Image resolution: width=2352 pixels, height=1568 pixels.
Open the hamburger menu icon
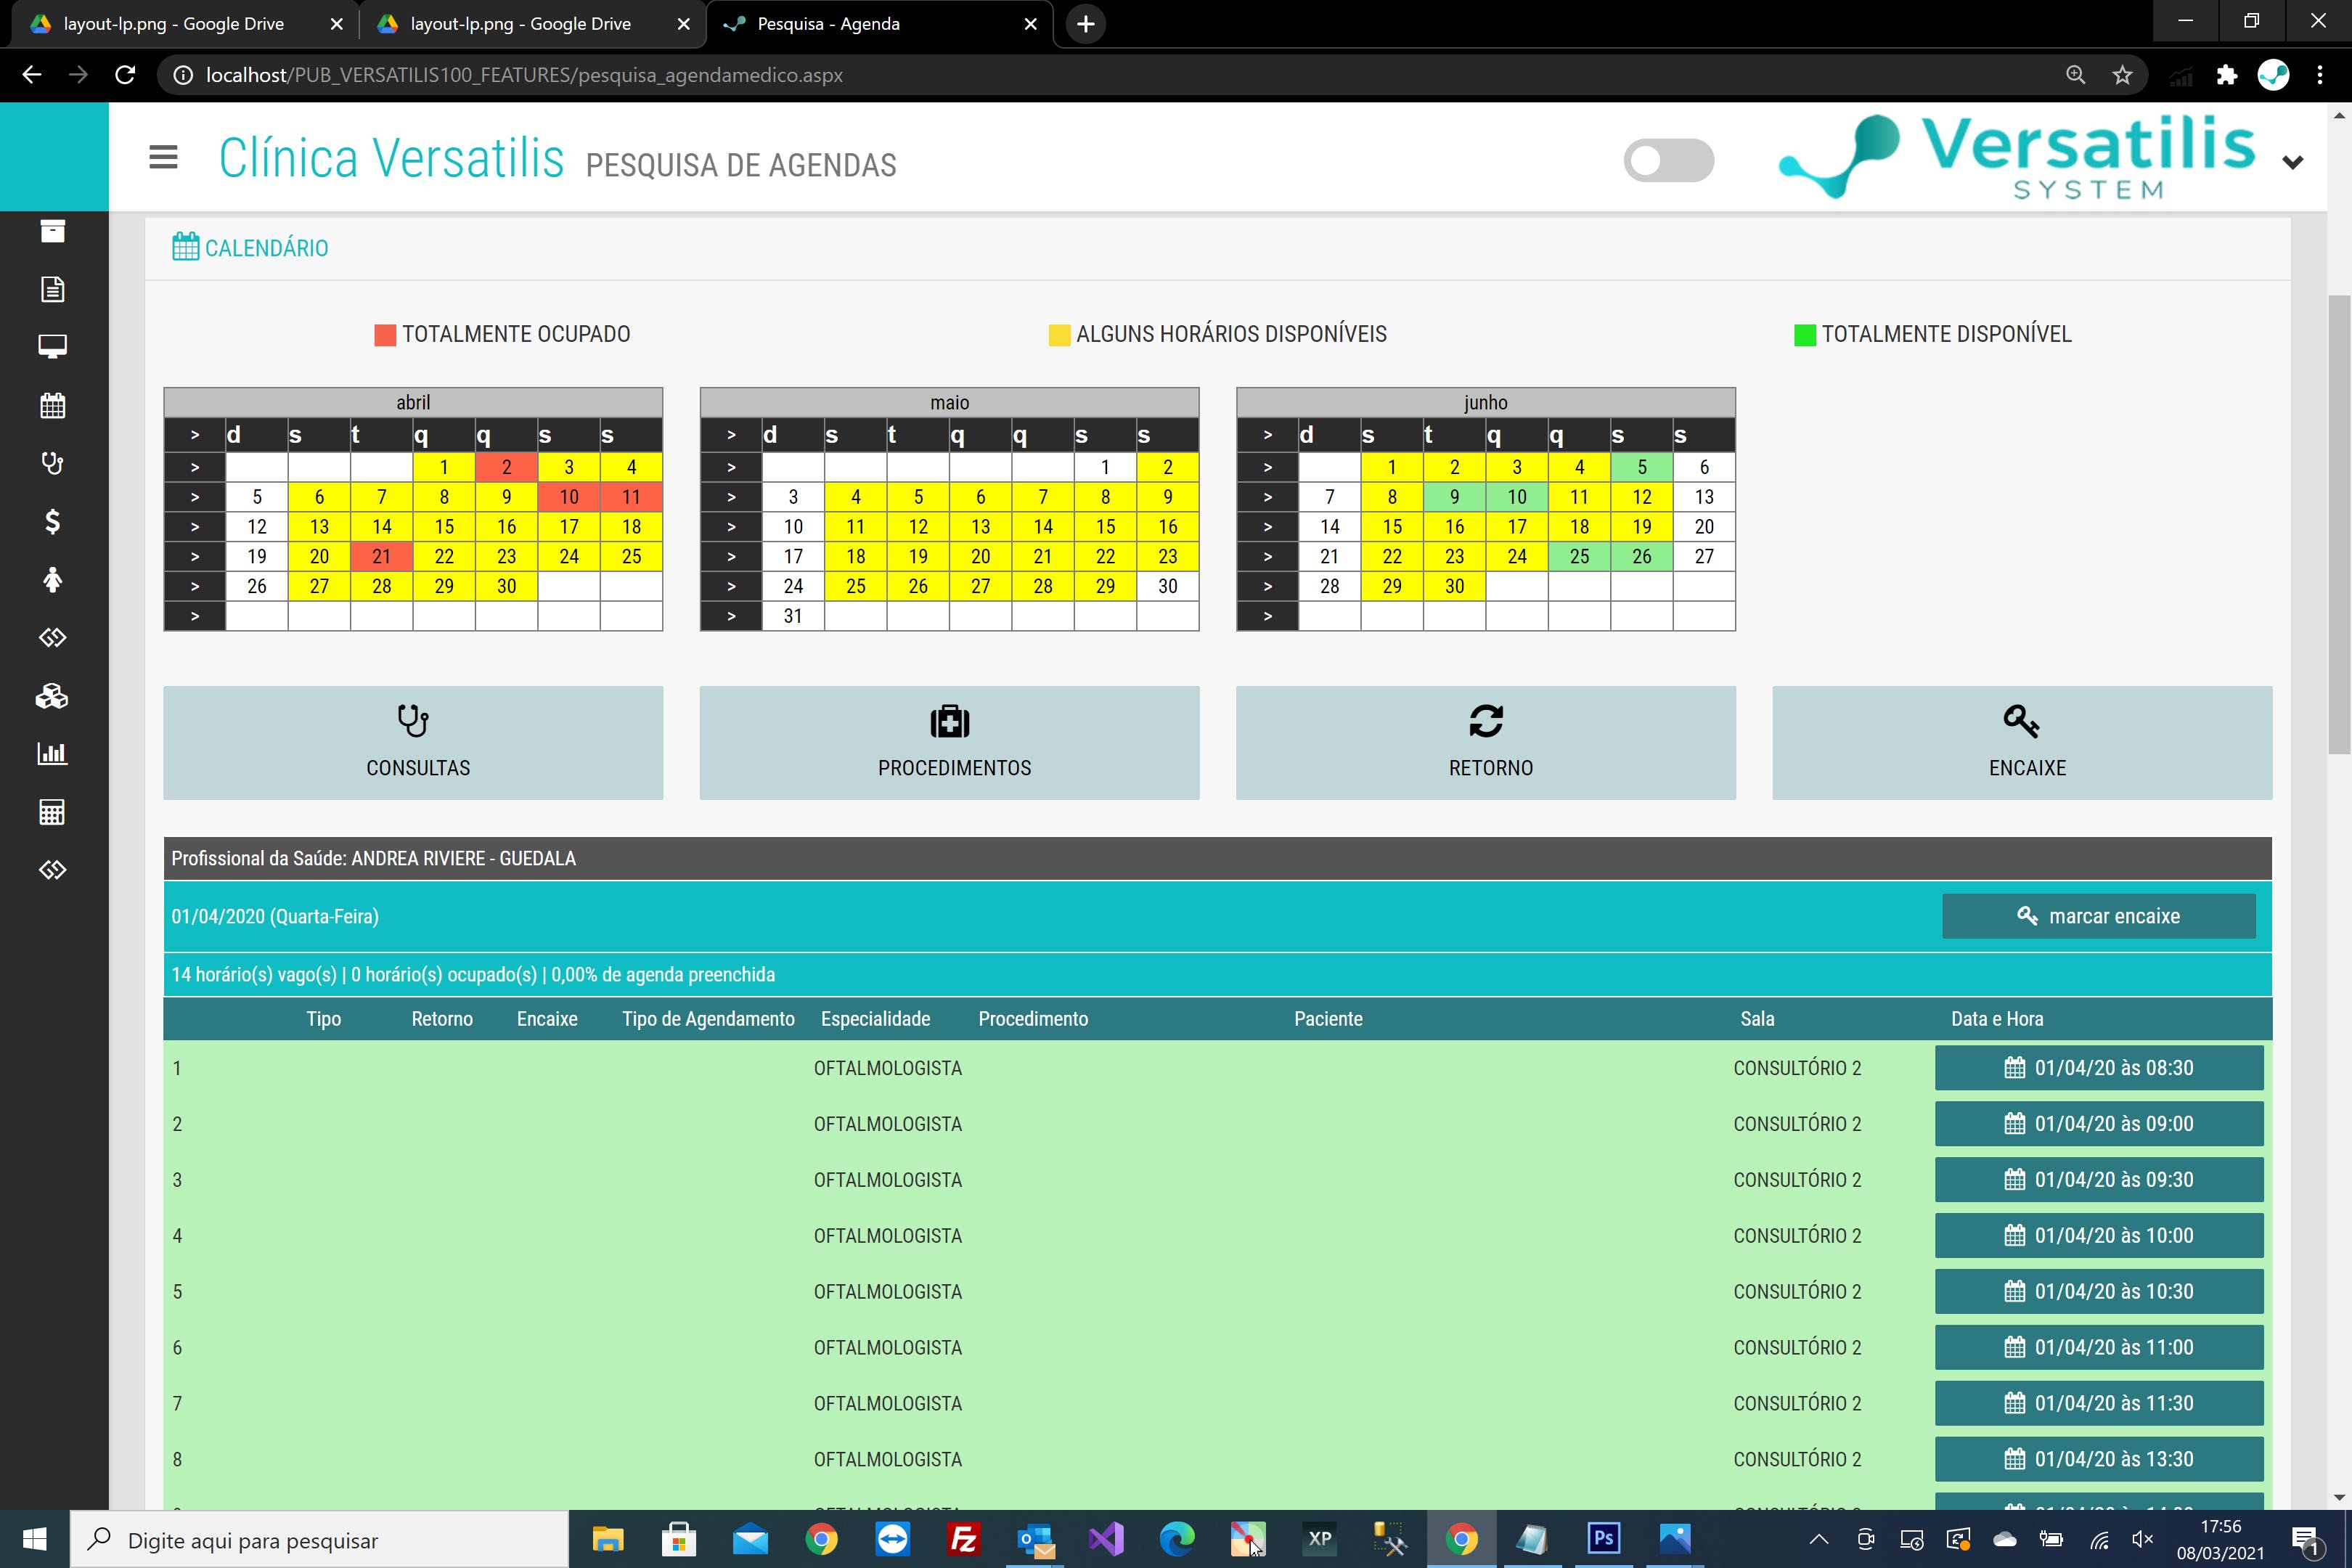pos(163,157)
